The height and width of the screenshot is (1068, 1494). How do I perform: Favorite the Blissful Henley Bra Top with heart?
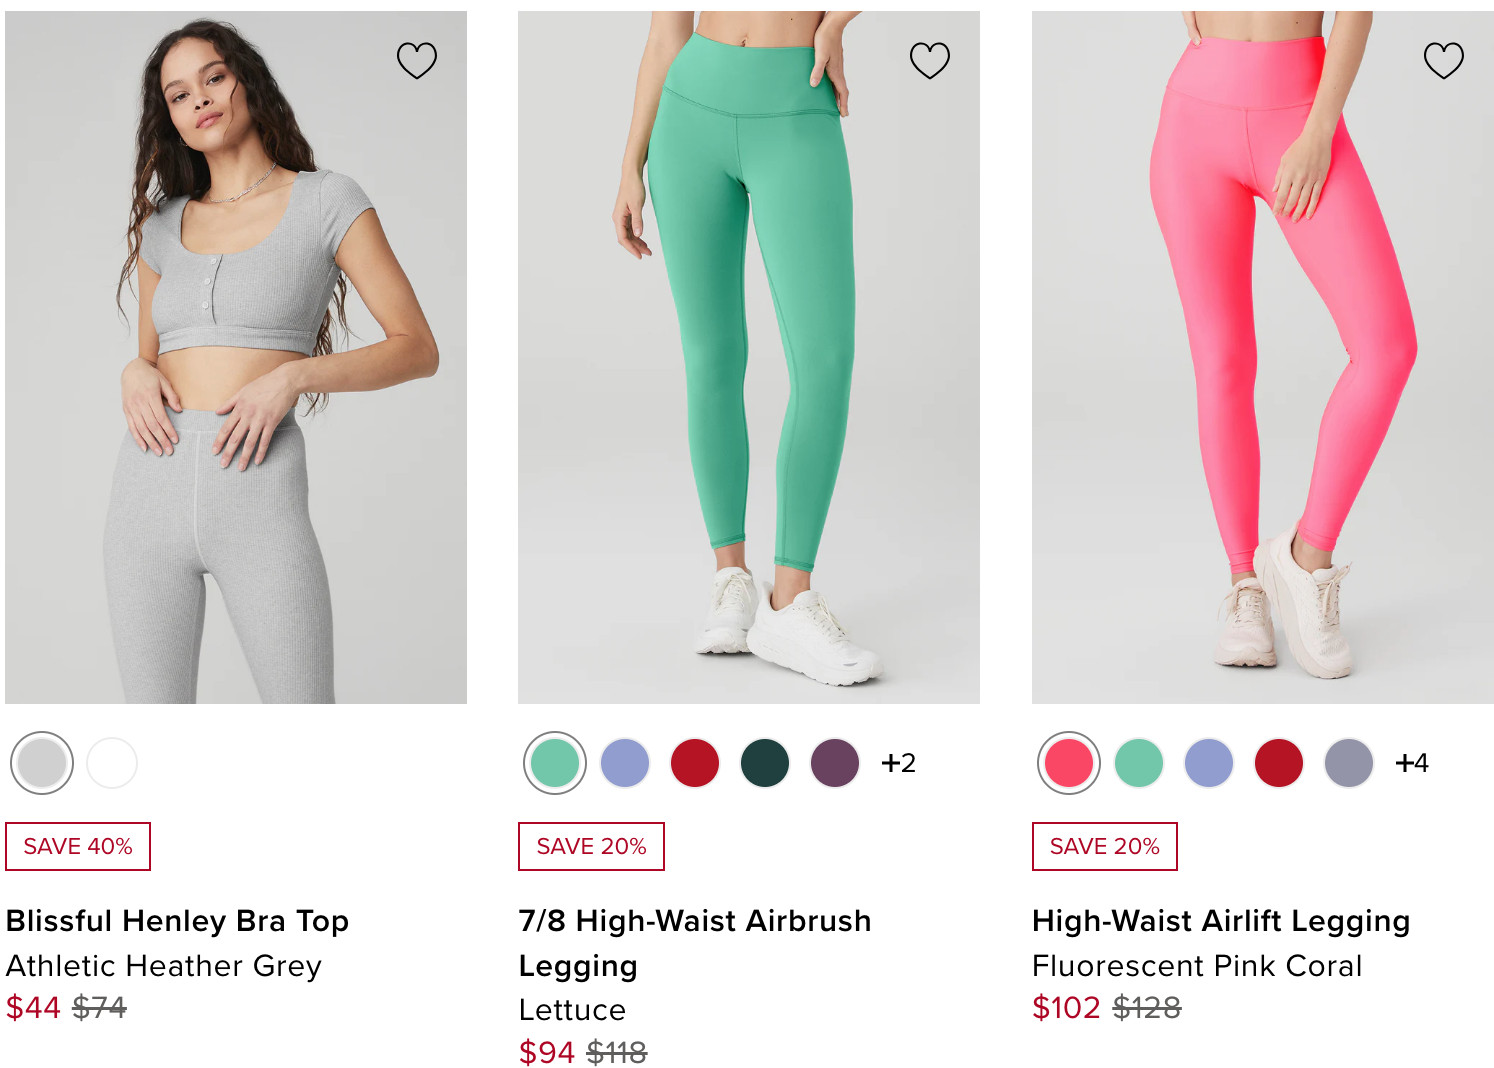(x=417, y=61)
